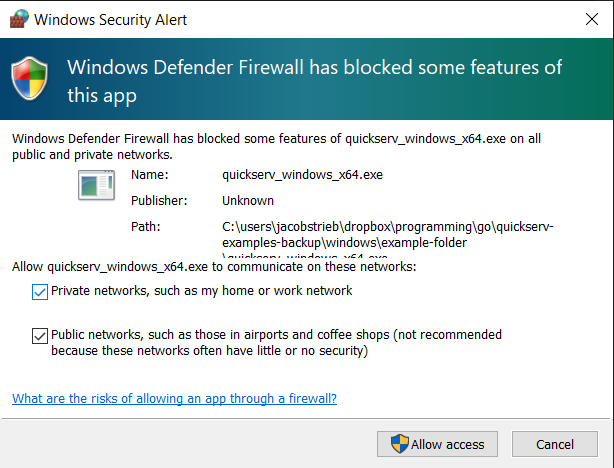Uncheck the Private networks checkbox

click(40, 291)
